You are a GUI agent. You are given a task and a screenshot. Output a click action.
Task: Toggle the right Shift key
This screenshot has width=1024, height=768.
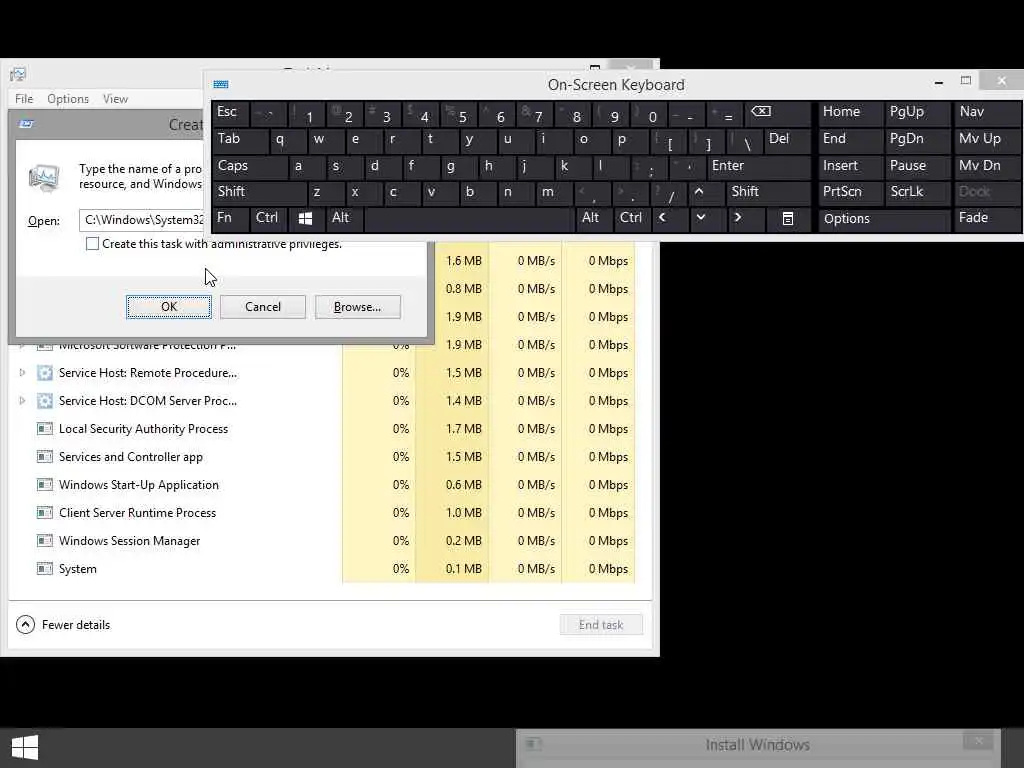coord(768,192)
